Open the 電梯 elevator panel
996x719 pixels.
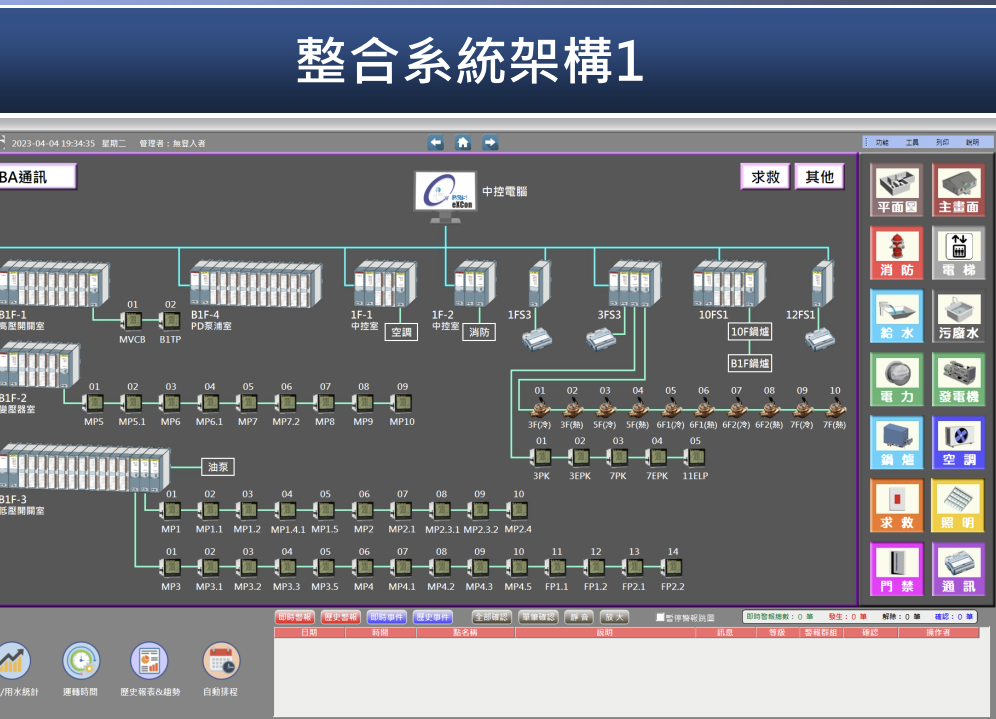(958, 252)
